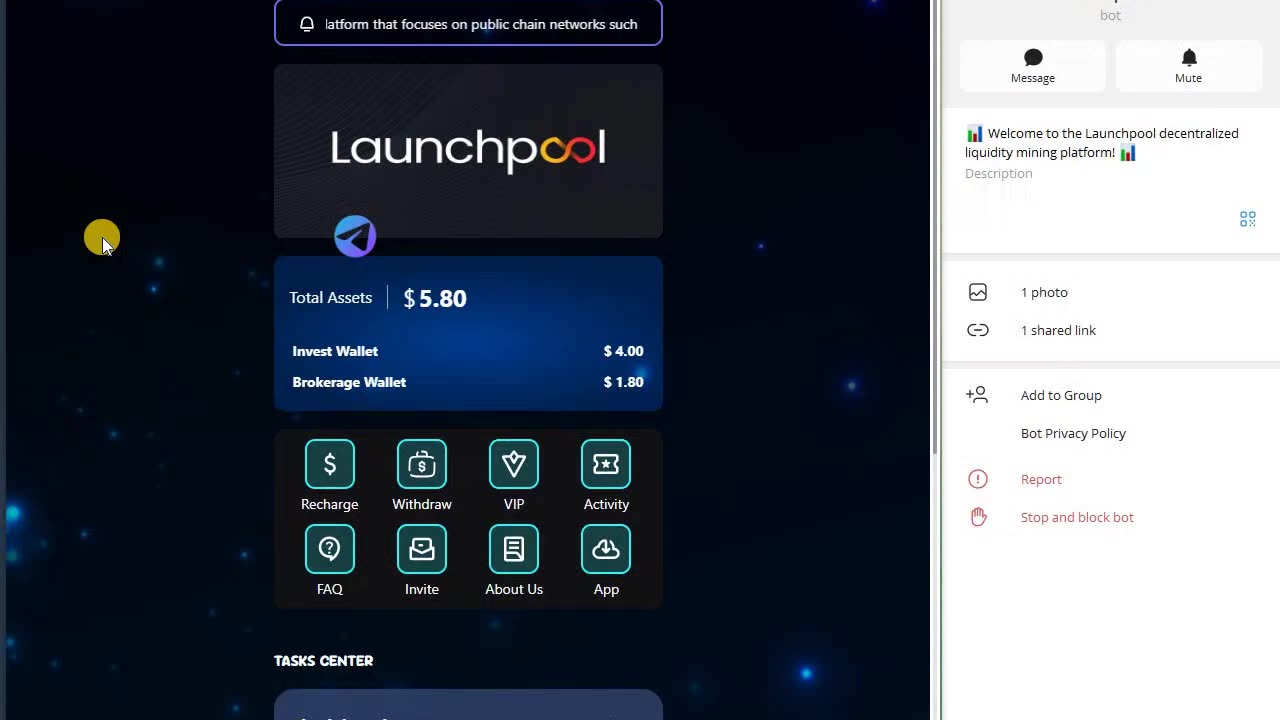The image size is (1280, 720).
Task: Open the QR code icon in bot info
Action: click(1248, 219)
